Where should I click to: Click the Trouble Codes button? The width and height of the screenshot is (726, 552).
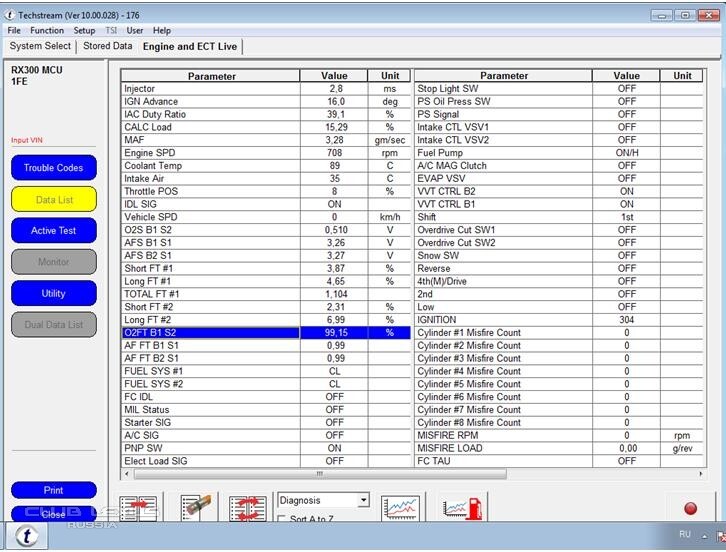pyautogui.click(x=54, y=168)
